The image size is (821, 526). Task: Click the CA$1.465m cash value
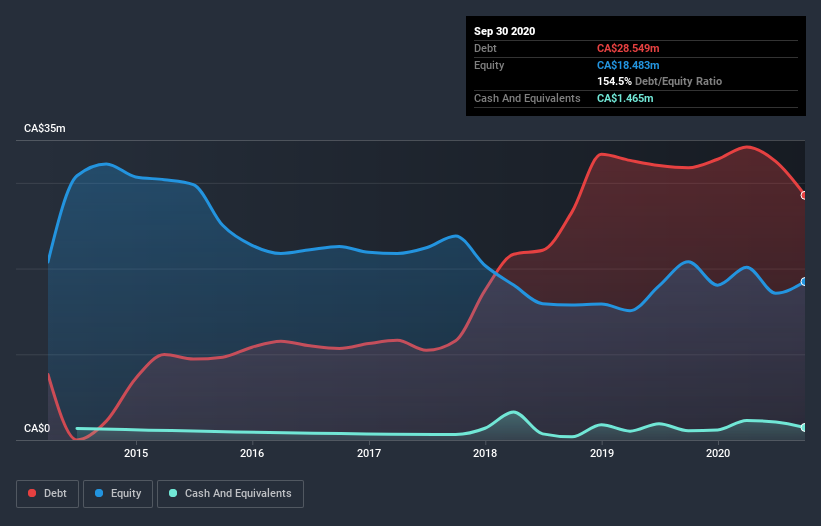[x=625, y=98]
